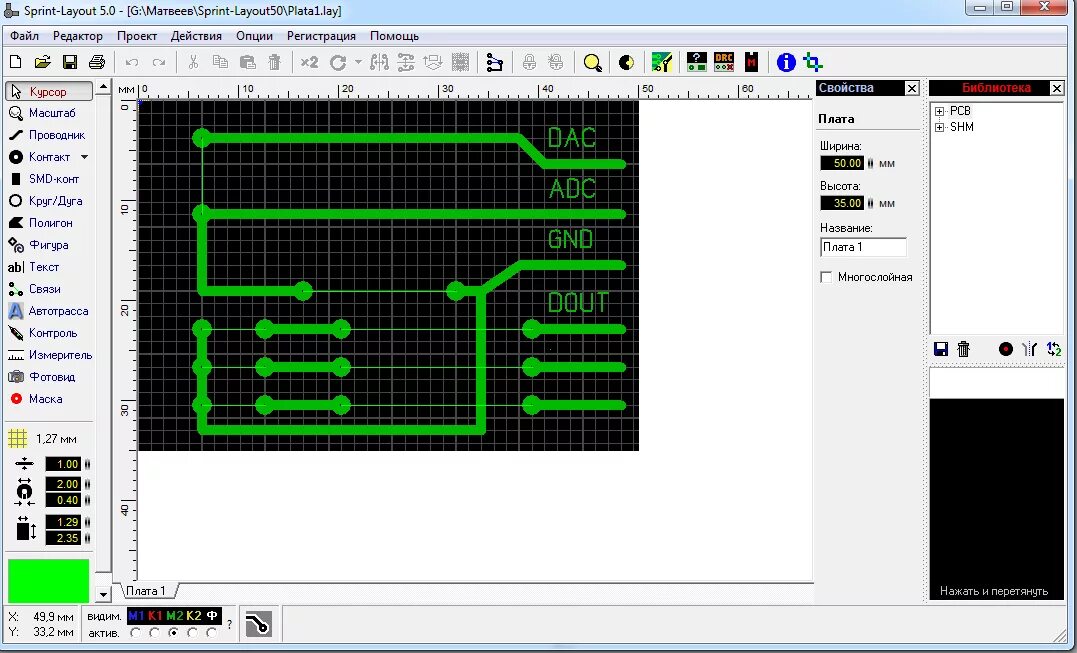Click the bright green layer color swatch

(48, 580)
